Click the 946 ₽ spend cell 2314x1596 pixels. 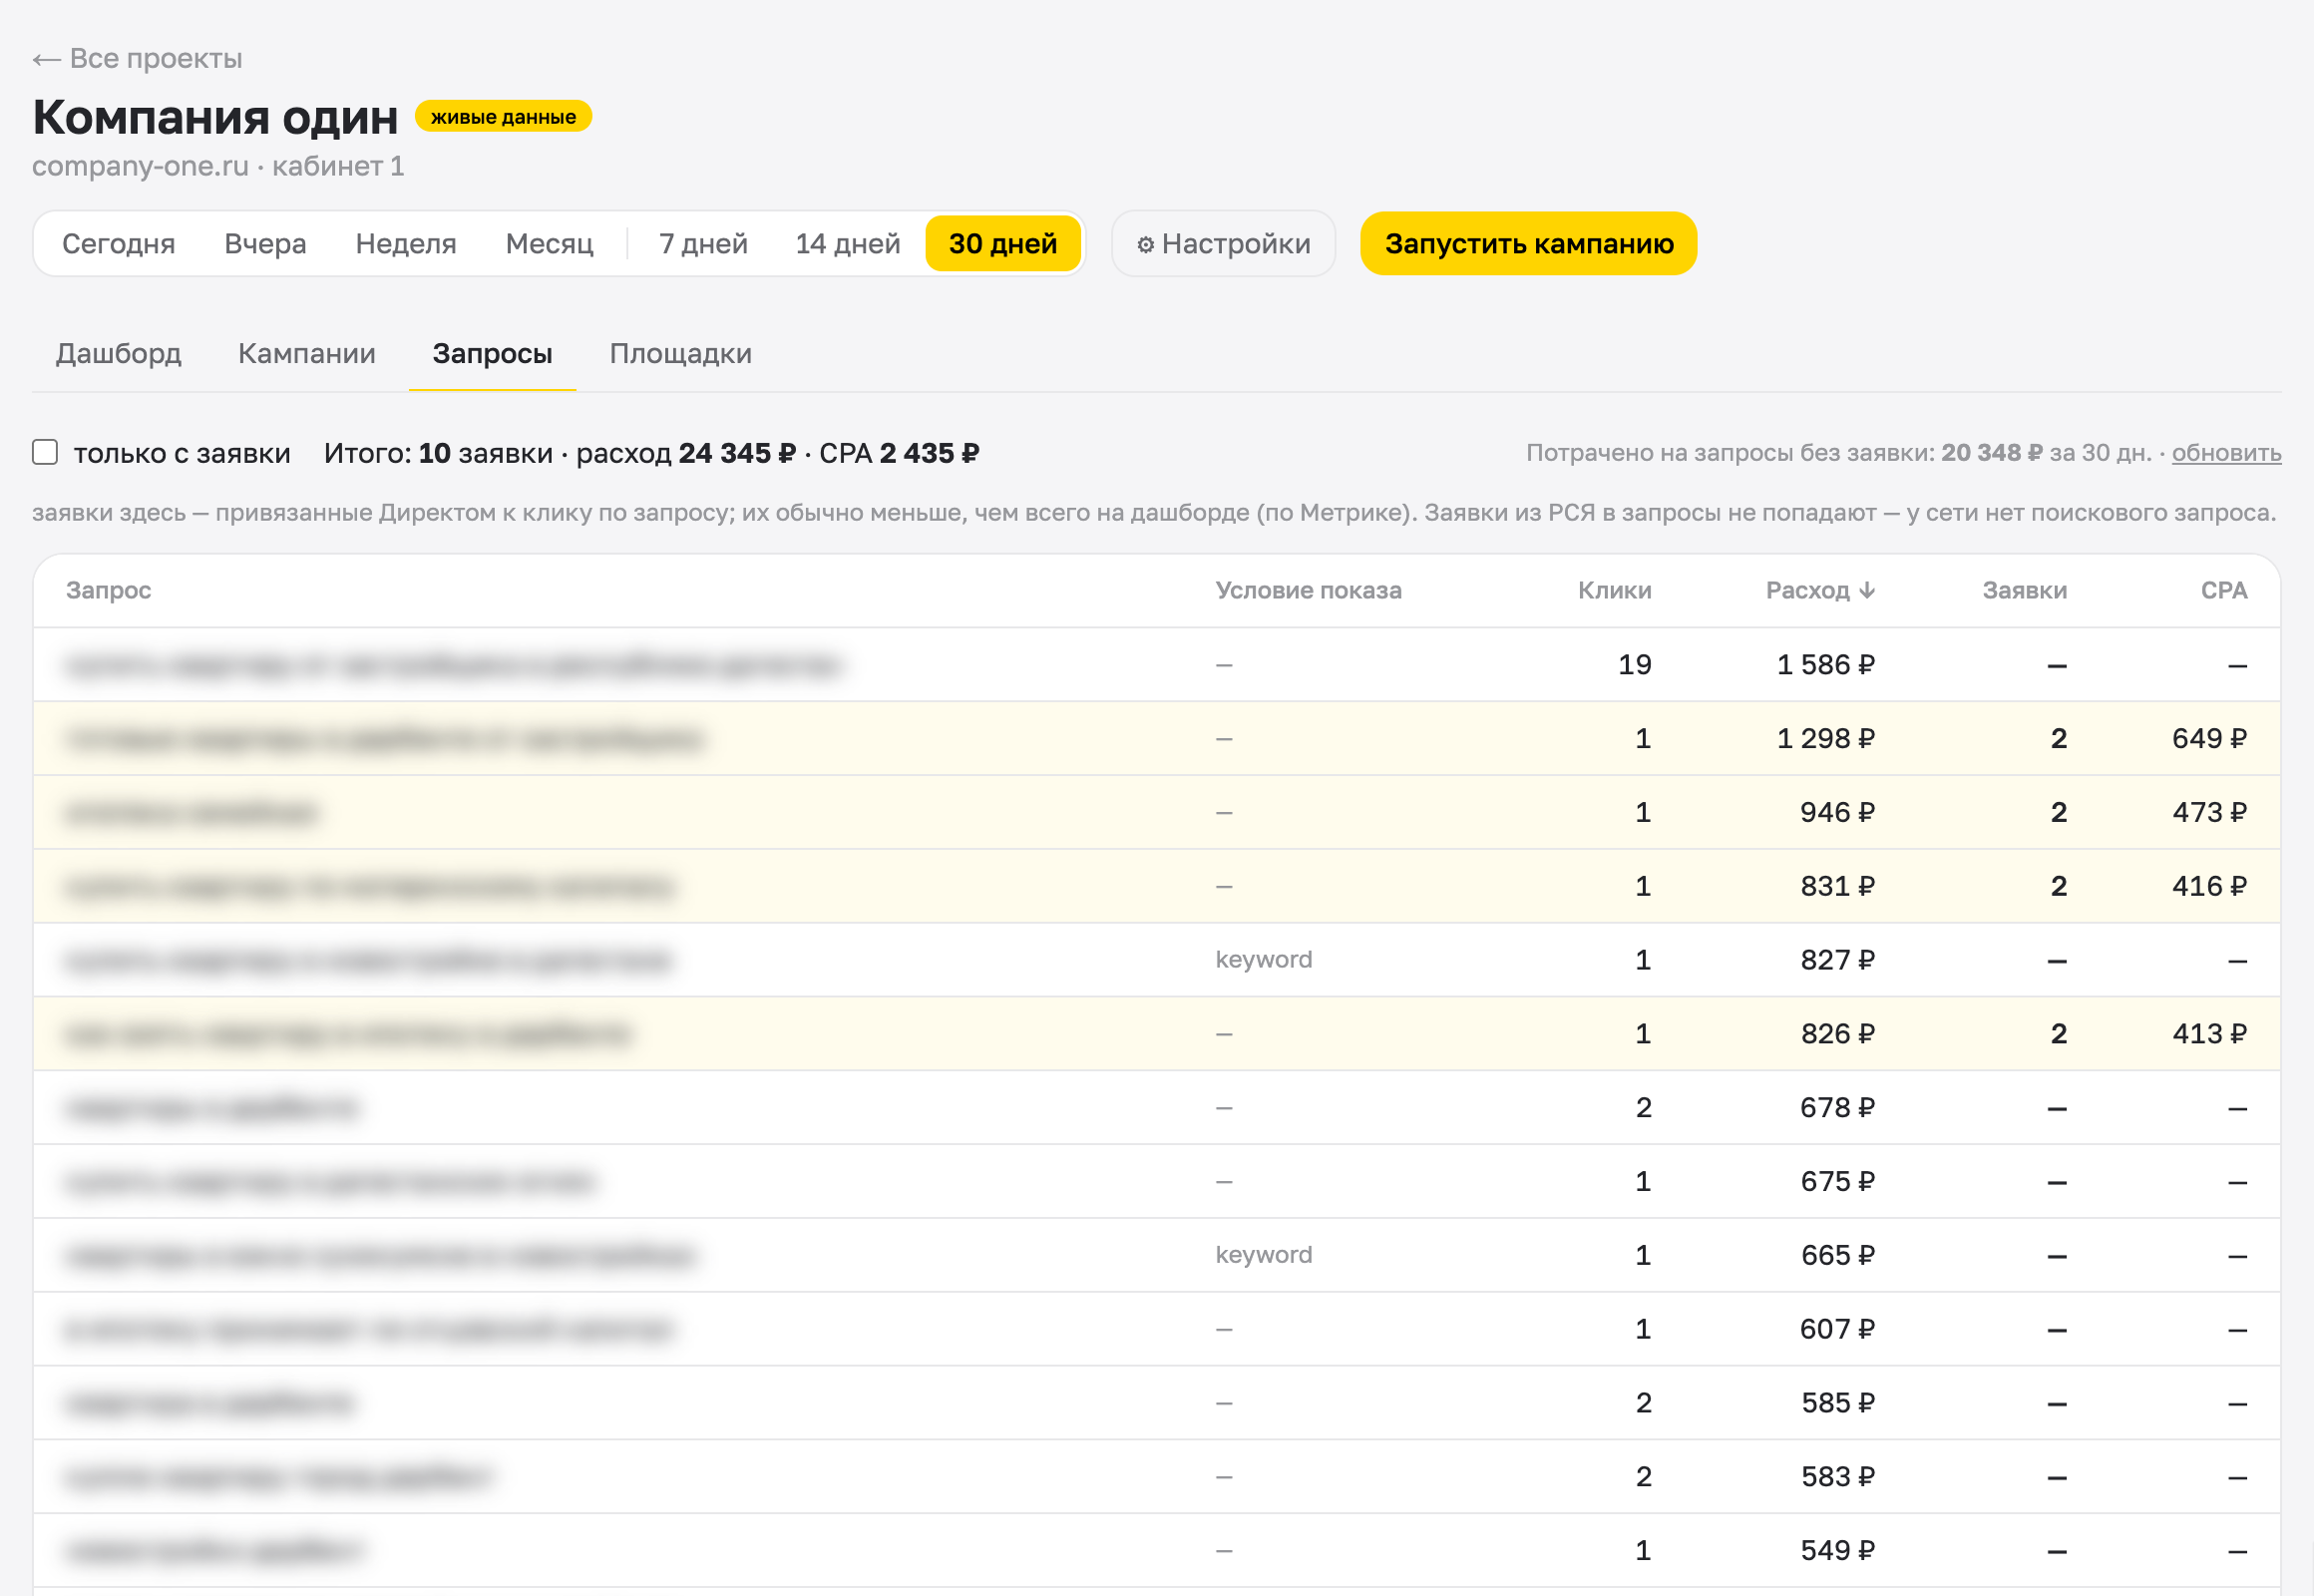point(1837,812)
